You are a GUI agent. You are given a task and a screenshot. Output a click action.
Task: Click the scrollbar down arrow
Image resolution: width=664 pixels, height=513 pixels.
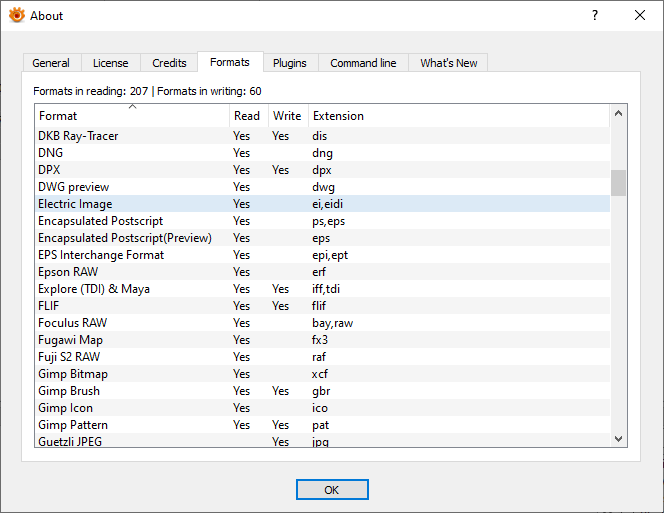coord(618,439)
